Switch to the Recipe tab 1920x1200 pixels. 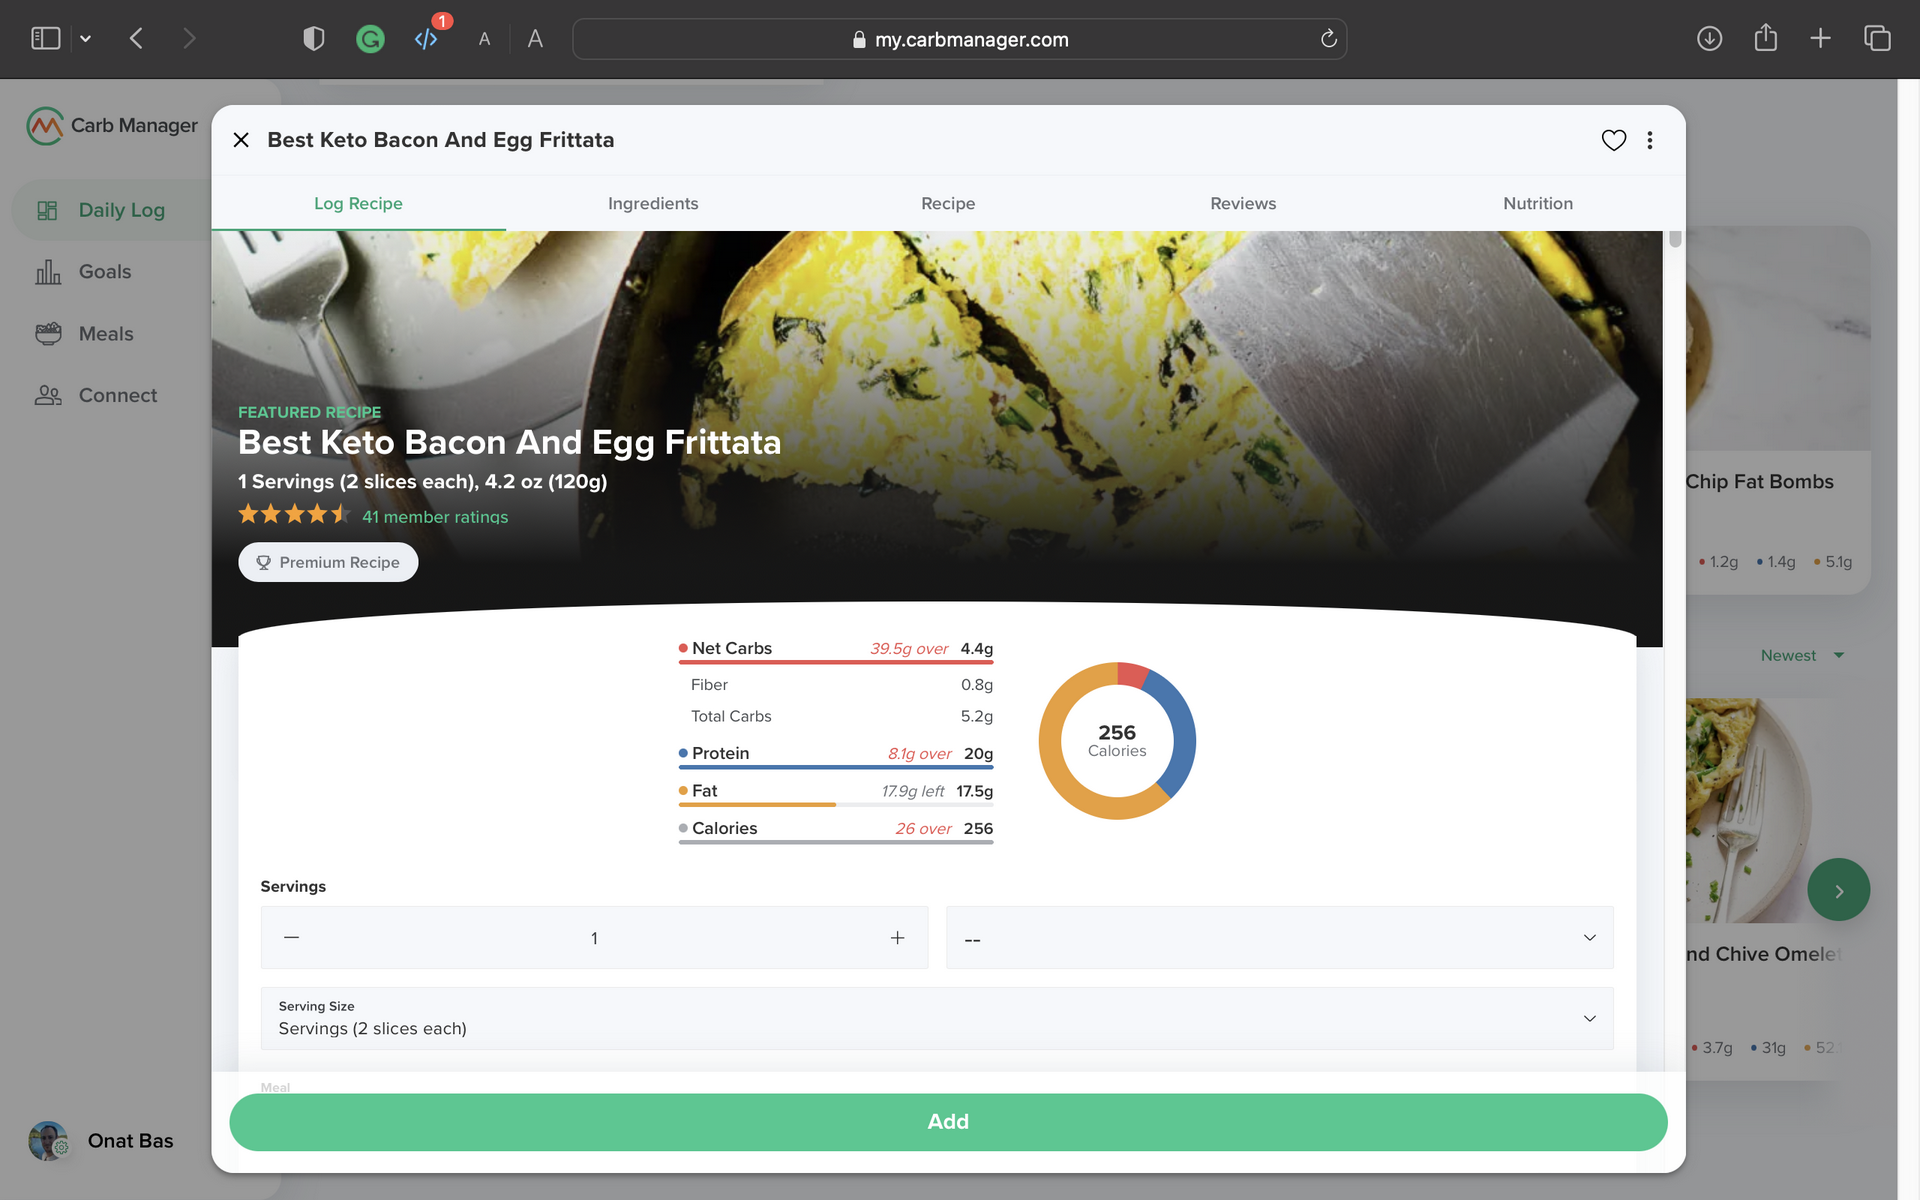[x=948, y=203]
